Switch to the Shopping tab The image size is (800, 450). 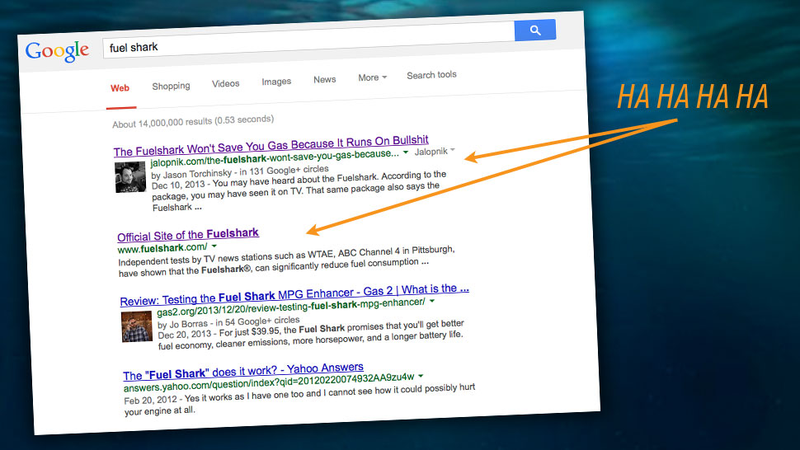tap(171, 86)
